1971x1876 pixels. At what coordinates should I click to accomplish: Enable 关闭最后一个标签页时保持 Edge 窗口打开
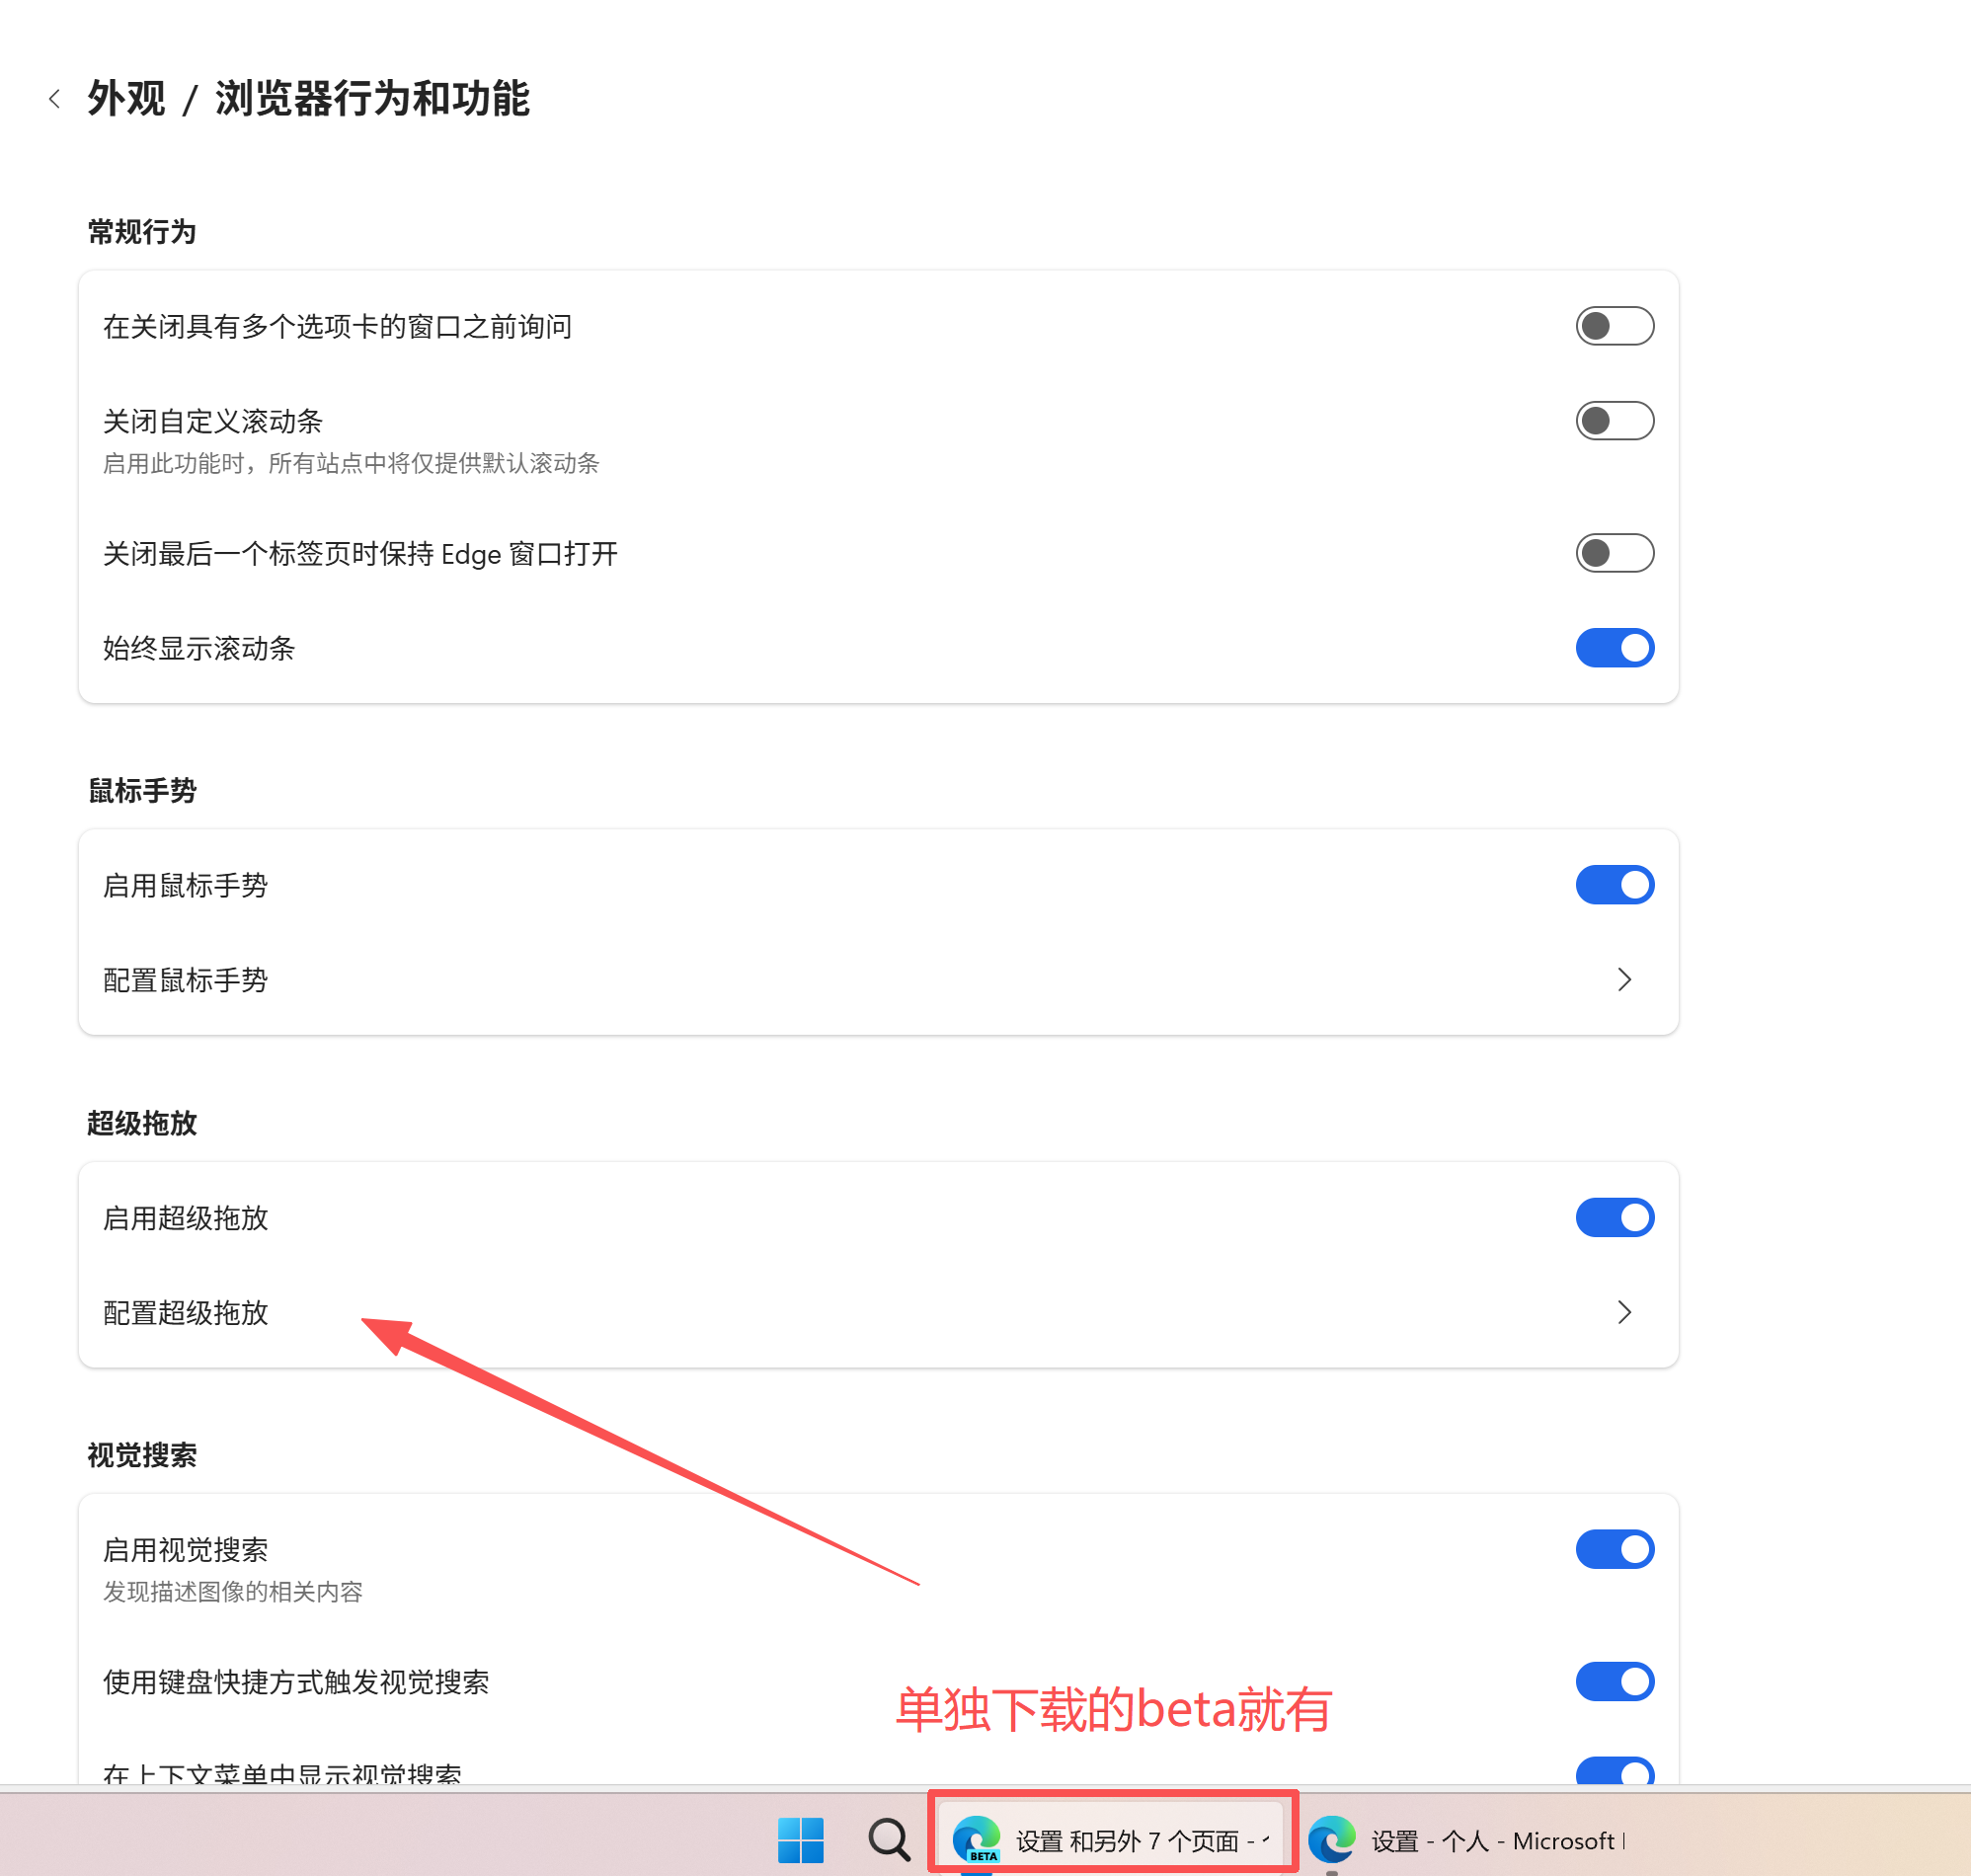1614,553
